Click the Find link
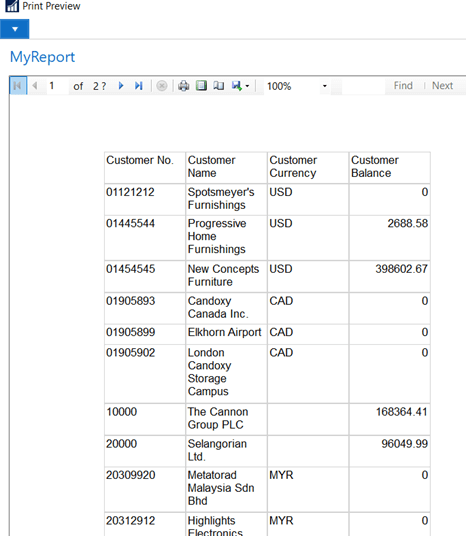The image size is (466, 536). point(403,85)
